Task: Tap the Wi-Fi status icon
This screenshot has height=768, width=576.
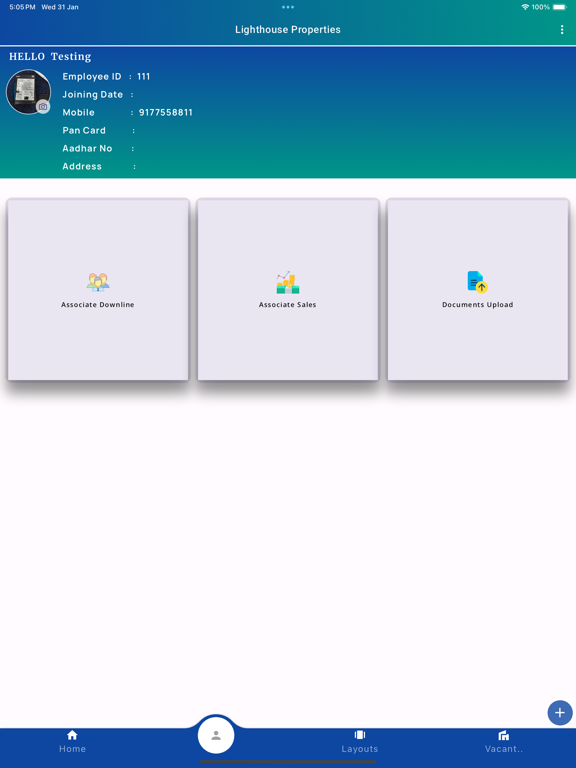Action: (525, 7)
